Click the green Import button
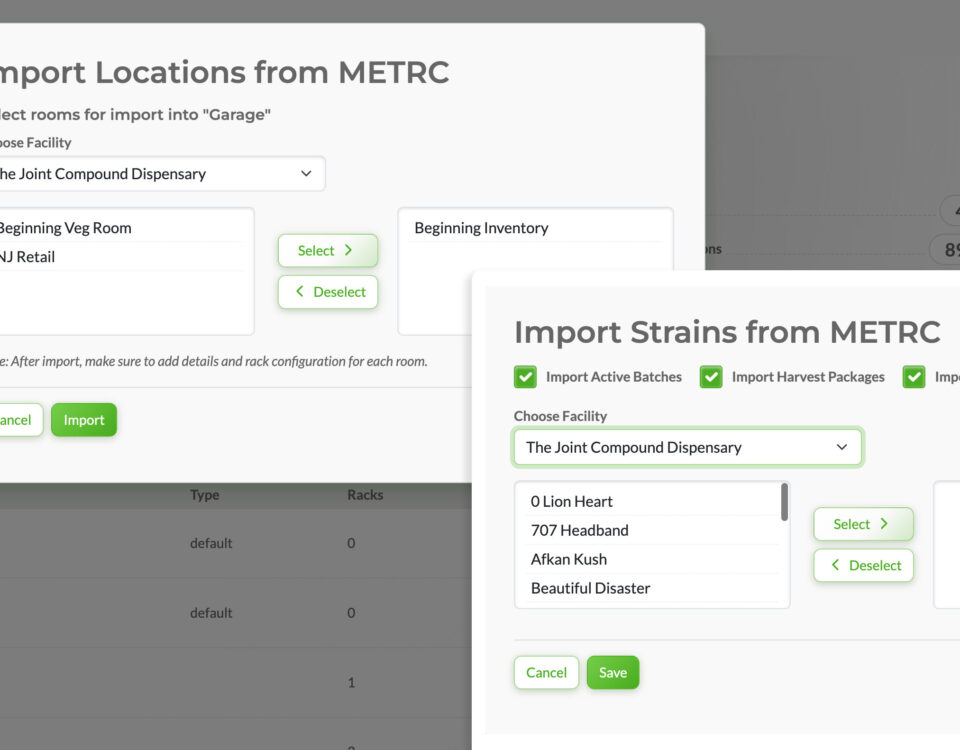This screenshot has height=750, width=960. click(x=84, y=420)
